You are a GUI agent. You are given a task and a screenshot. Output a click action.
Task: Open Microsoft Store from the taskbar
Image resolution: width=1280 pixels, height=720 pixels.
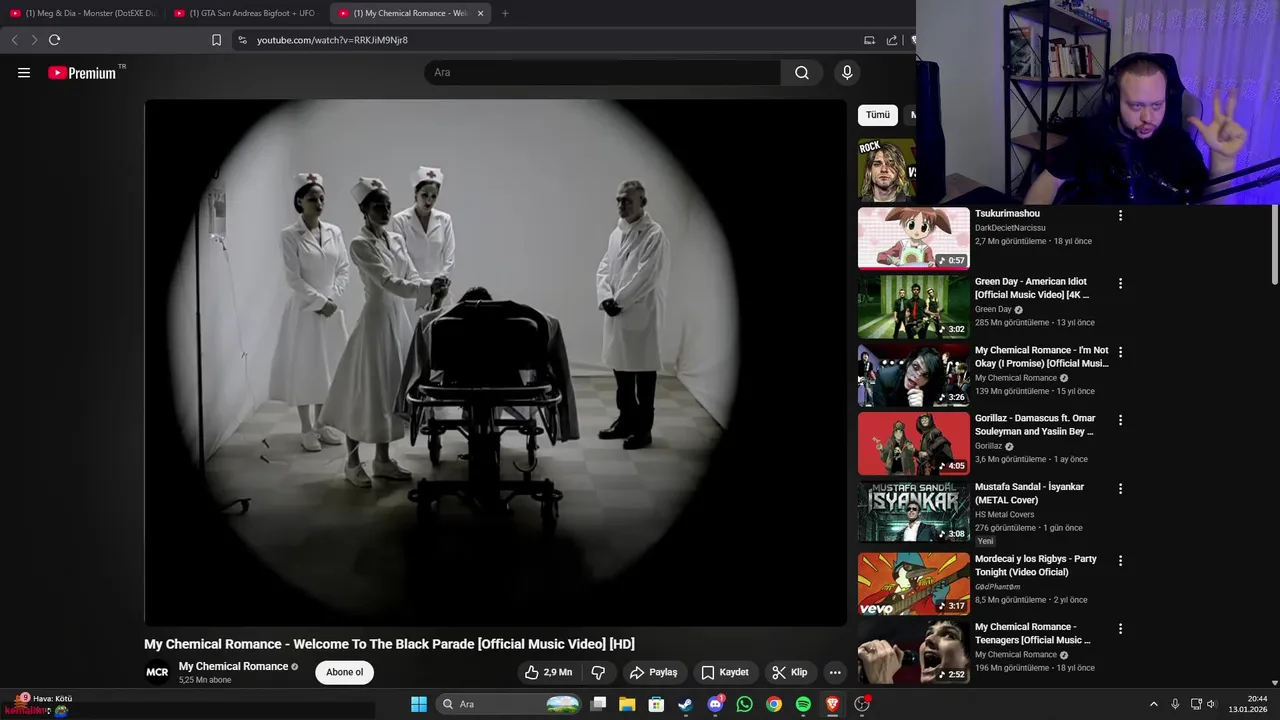point(656,704)
